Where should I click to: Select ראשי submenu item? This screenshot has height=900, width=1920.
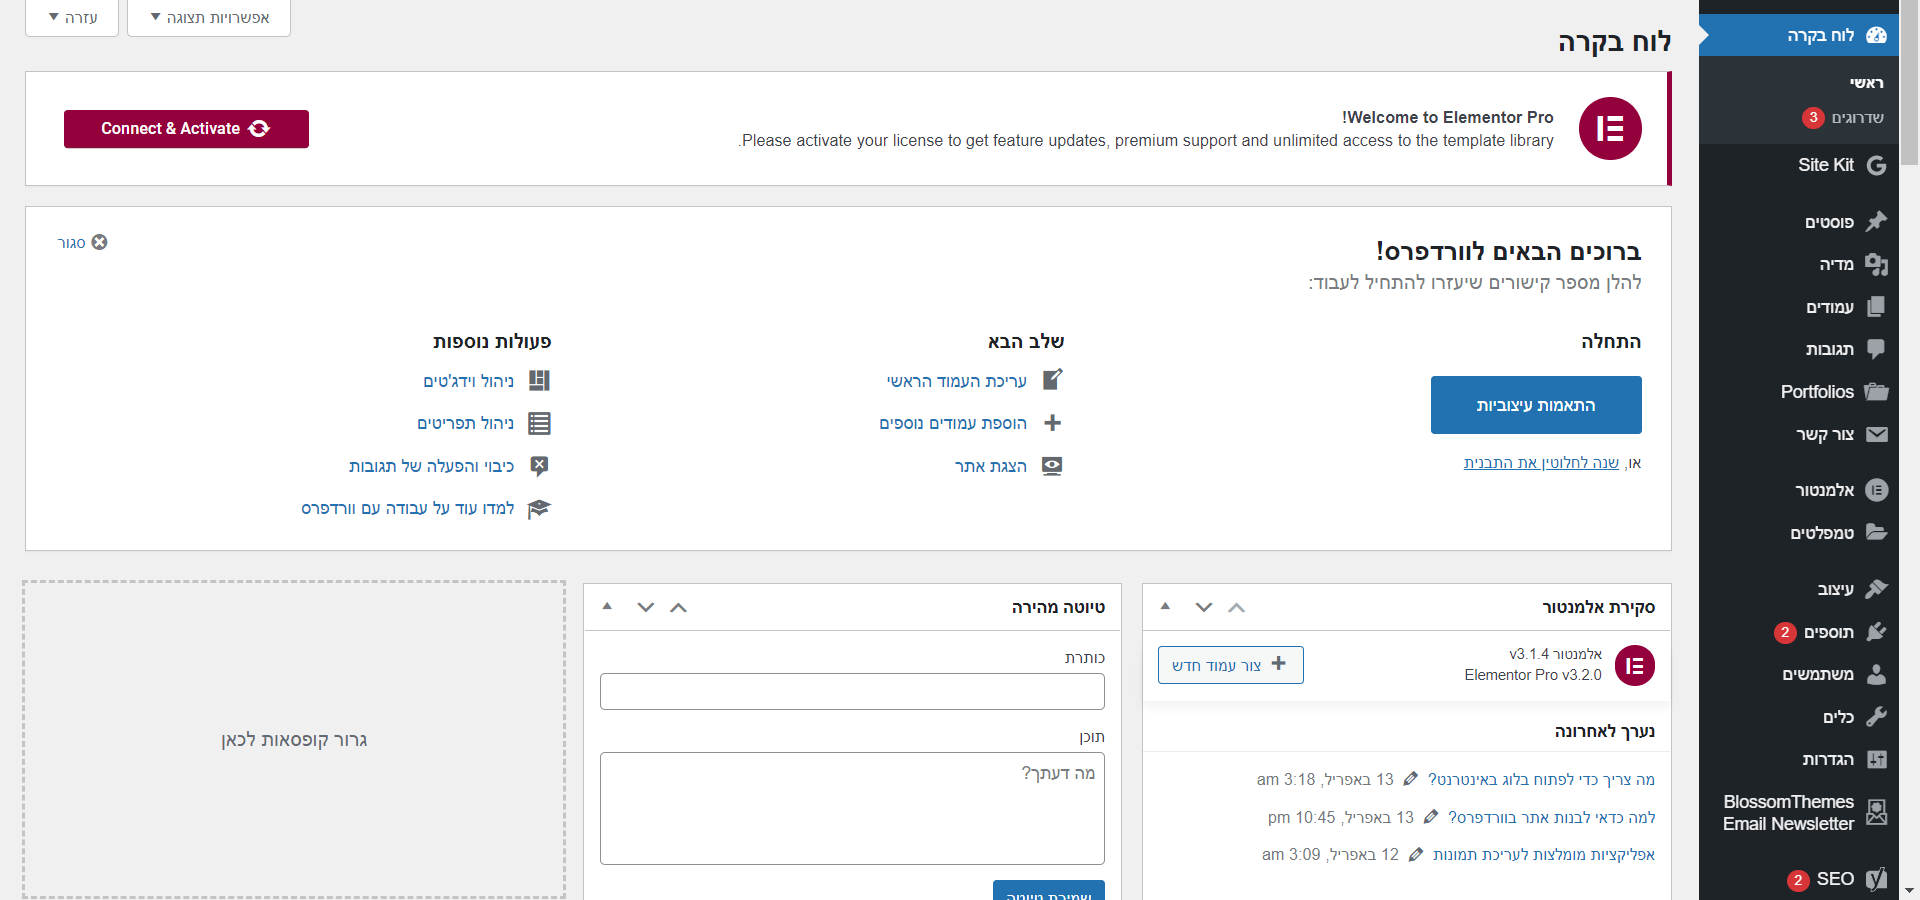[1866, 83]
